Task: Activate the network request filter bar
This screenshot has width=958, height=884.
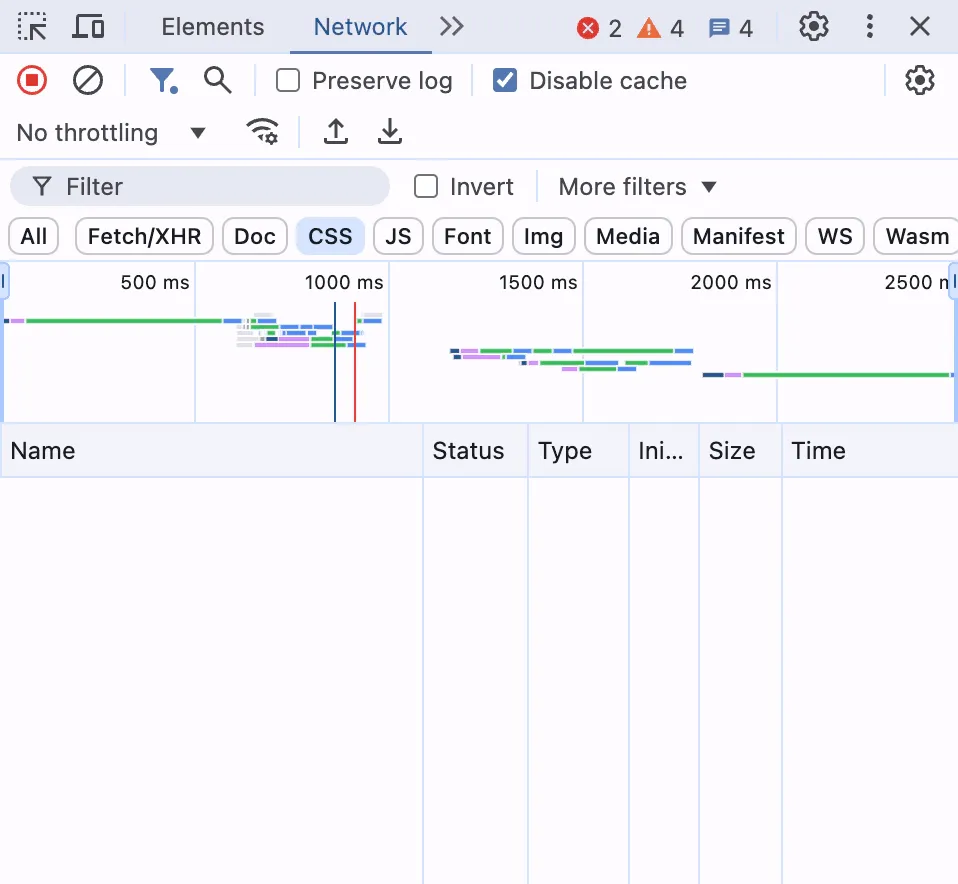Action: coord(164,80)
